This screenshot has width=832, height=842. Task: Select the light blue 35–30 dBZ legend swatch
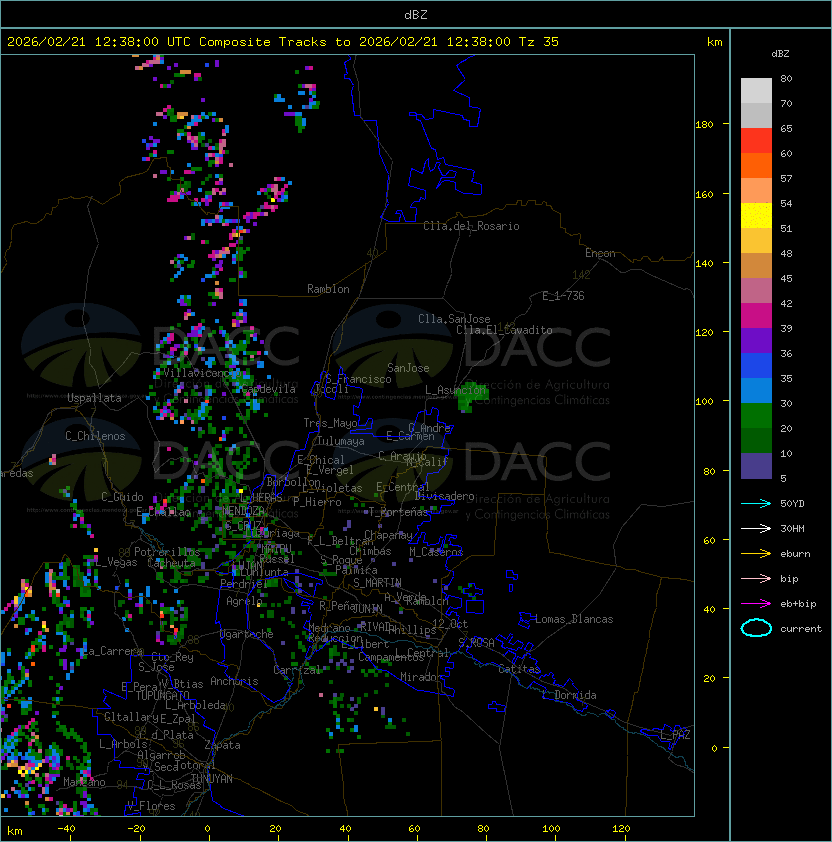click(756, 391)
